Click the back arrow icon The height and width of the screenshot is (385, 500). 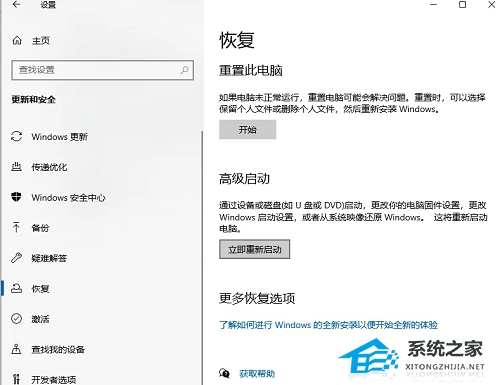click(16, 5)
